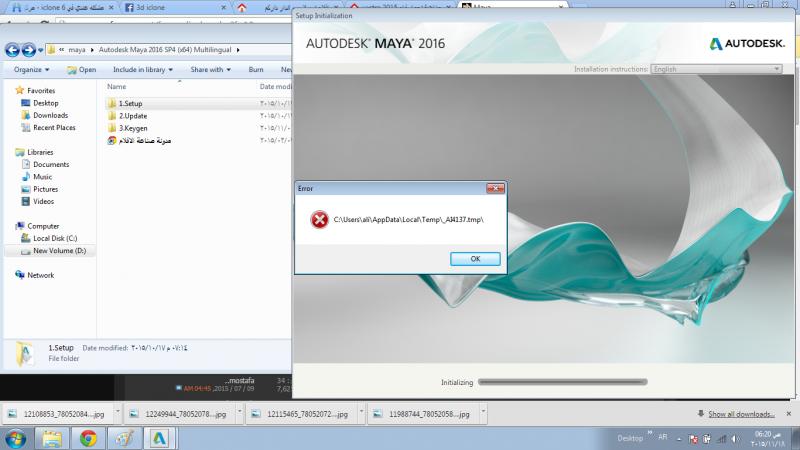Switch to the iclone 6 browser tab

coord(64,8)
